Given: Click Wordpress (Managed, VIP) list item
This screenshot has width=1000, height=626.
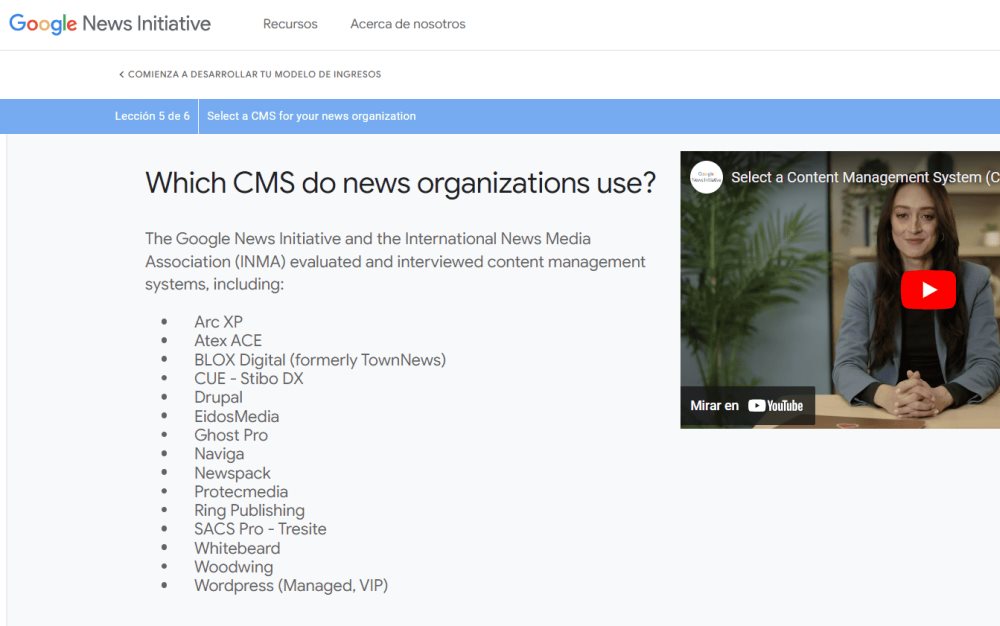Looking at the screenshot, I should tap(291, 586).
